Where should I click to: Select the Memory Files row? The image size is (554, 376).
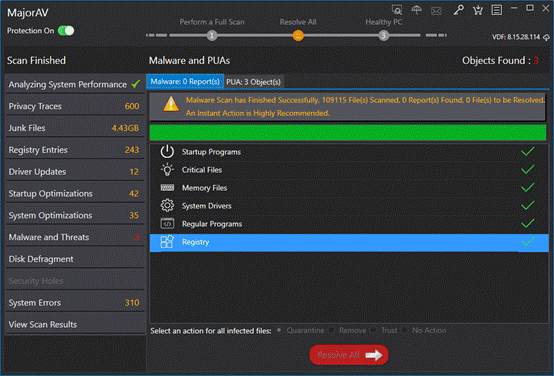(349, 188)
